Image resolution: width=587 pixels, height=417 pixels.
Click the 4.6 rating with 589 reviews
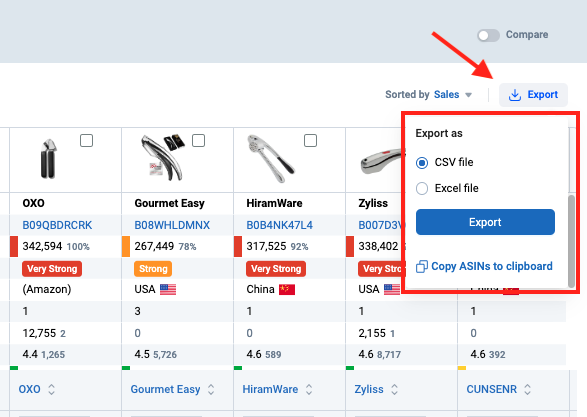tap(264, 354)
